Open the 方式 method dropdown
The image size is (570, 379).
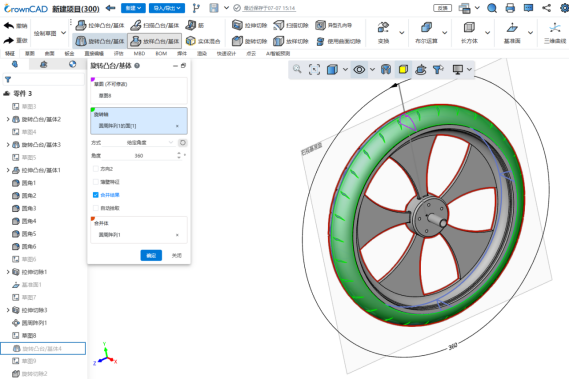tap(150, 142)
